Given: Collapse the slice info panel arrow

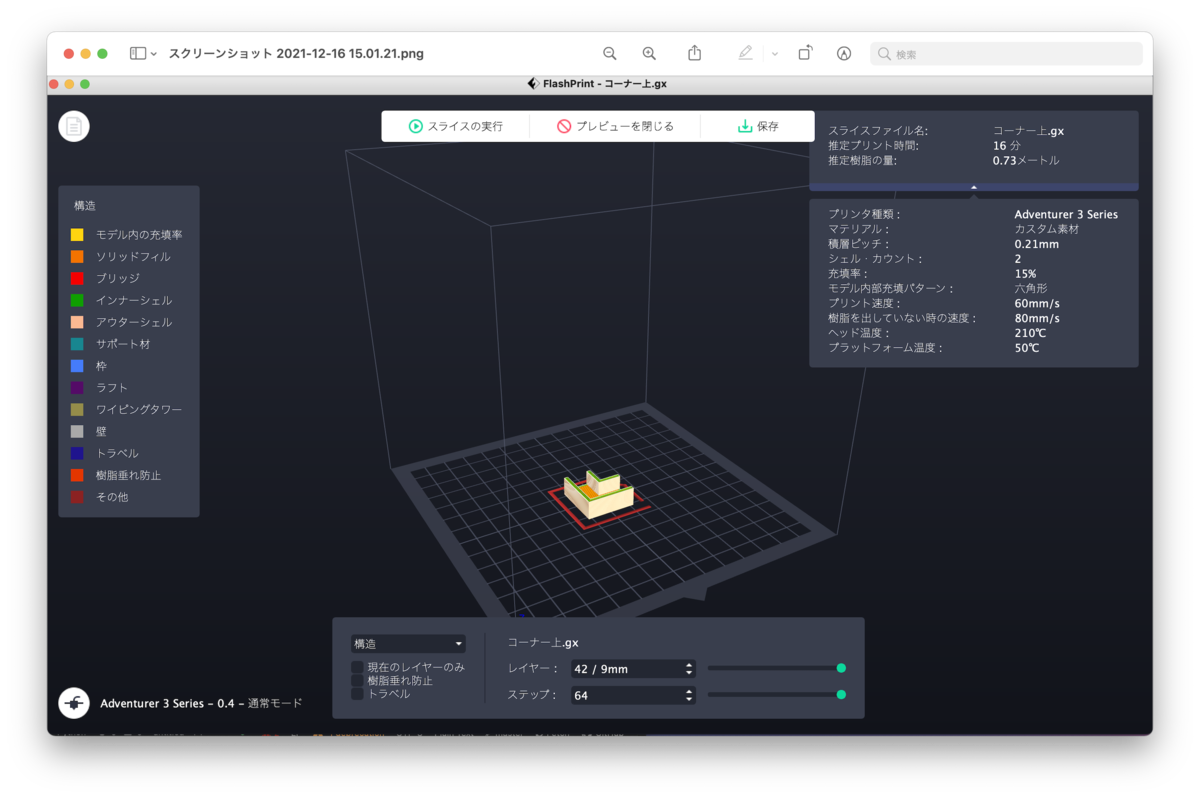Looking at the screenshot, I should tap(973, 187).
